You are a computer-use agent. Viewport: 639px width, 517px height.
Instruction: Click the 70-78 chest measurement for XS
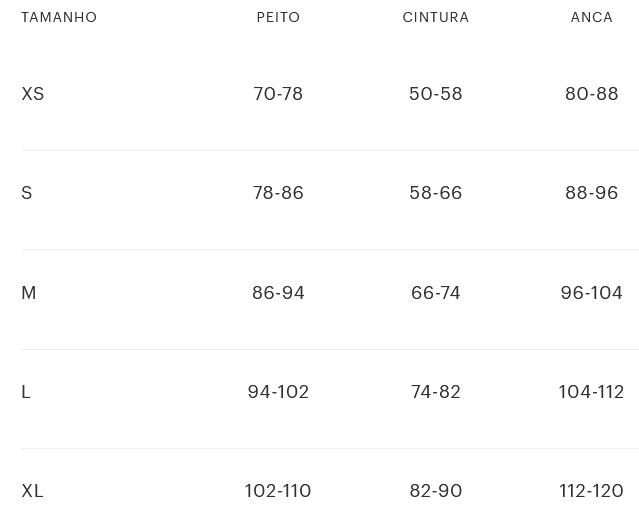[278, 93]
